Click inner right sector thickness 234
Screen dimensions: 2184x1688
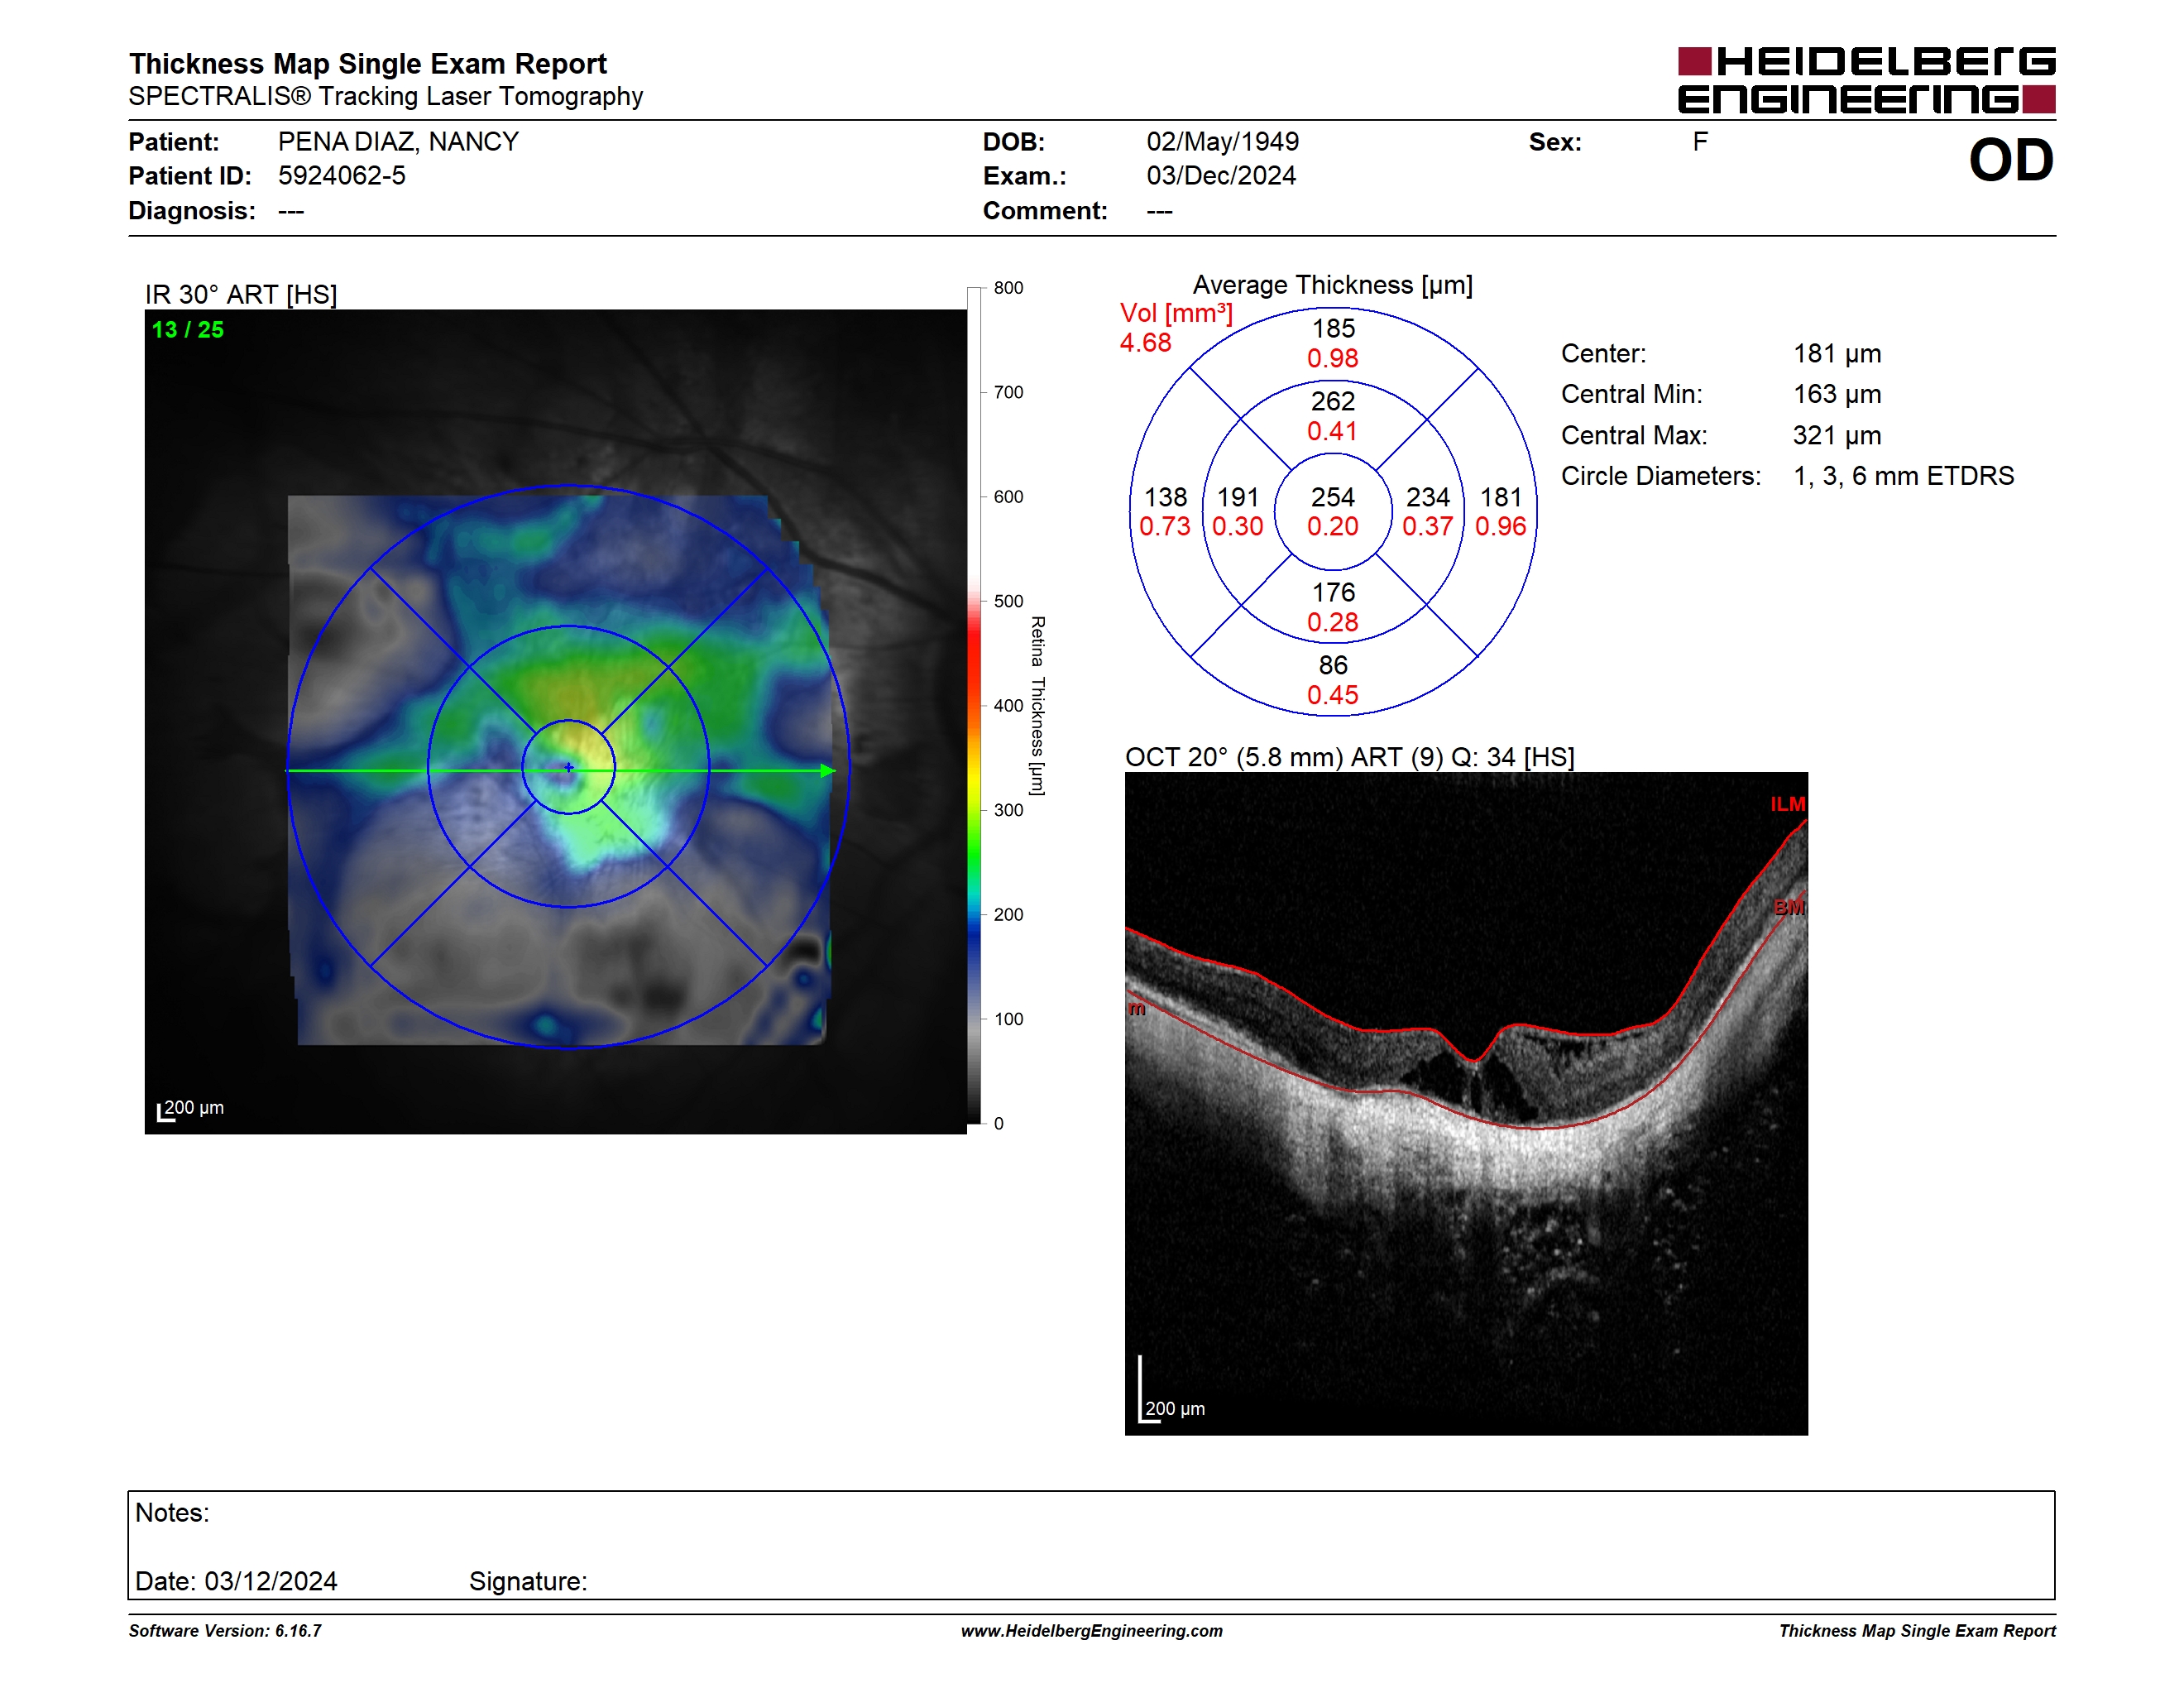(x=1428, y=497)
